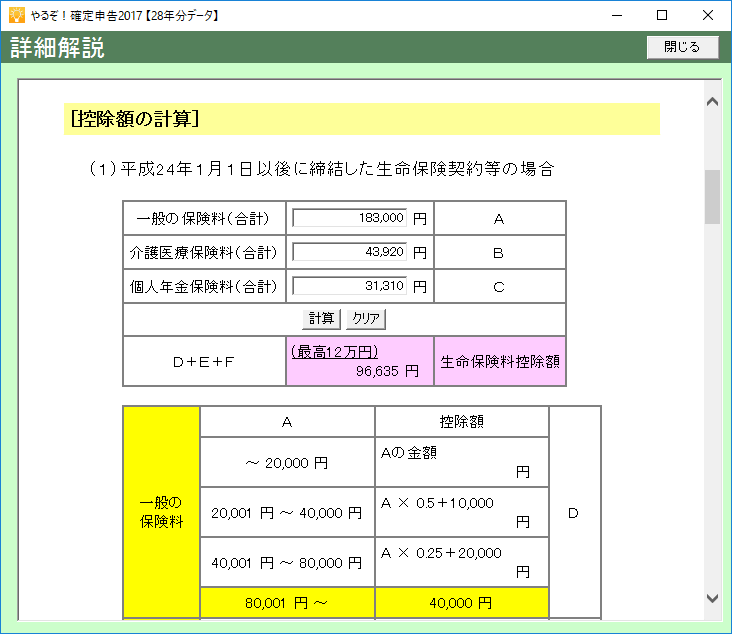Viewport: 732px width, 634px height.
Task: Click the letter A cell in the input table
Action: click(x=500, y=218)
